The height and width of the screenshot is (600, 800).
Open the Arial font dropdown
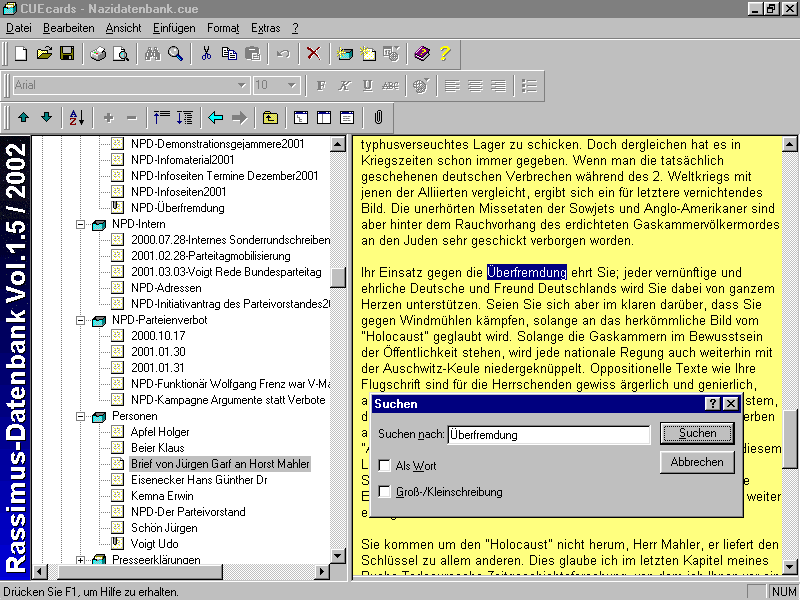coord(242,85)
